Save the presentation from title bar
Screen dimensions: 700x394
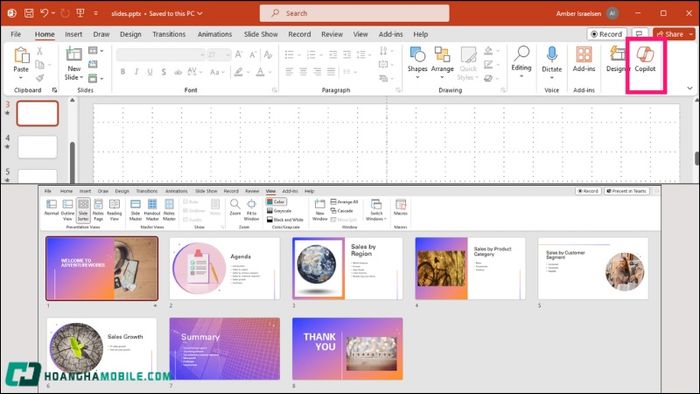[x=29, y=13]
